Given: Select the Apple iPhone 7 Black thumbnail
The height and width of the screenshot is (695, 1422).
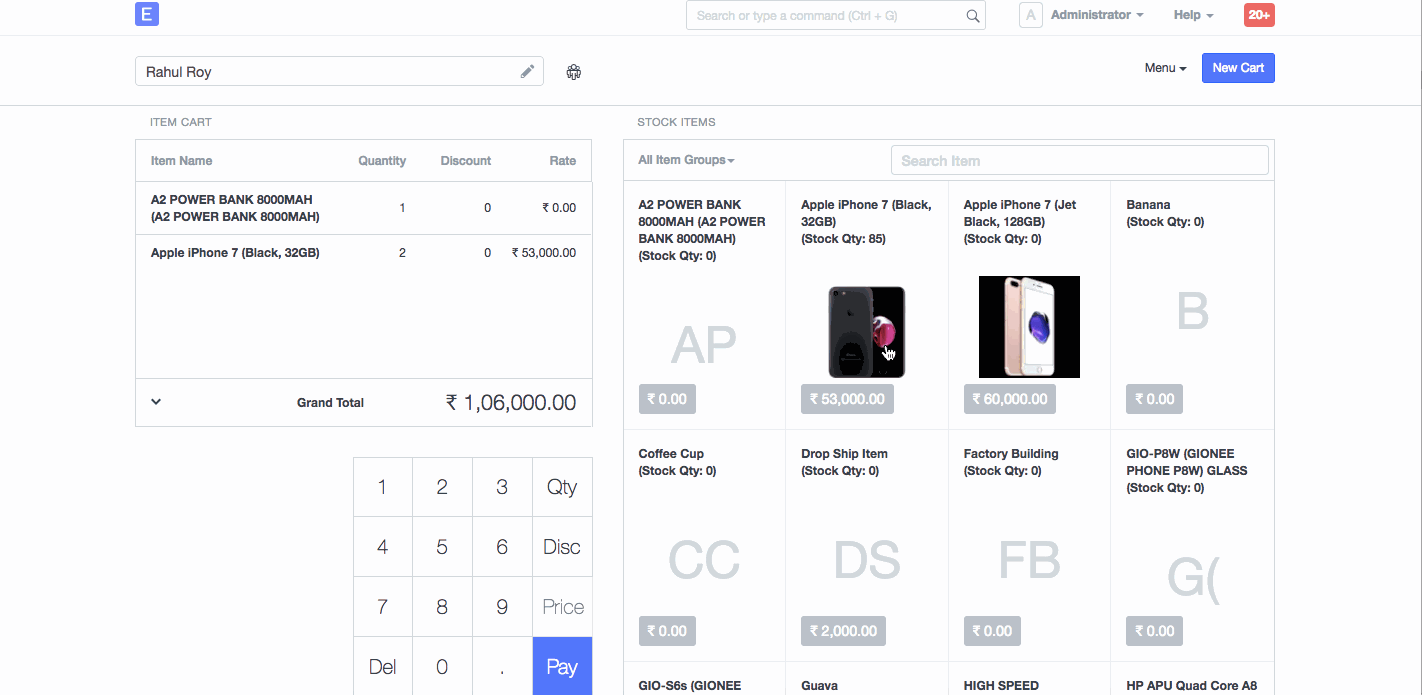Looking at the screenshot, I should (866, 331).
